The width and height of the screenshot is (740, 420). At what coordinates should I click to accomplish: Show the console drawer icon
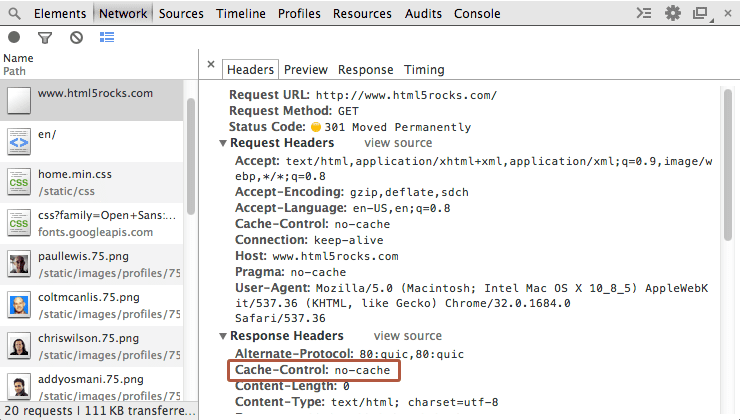point(646,14)
